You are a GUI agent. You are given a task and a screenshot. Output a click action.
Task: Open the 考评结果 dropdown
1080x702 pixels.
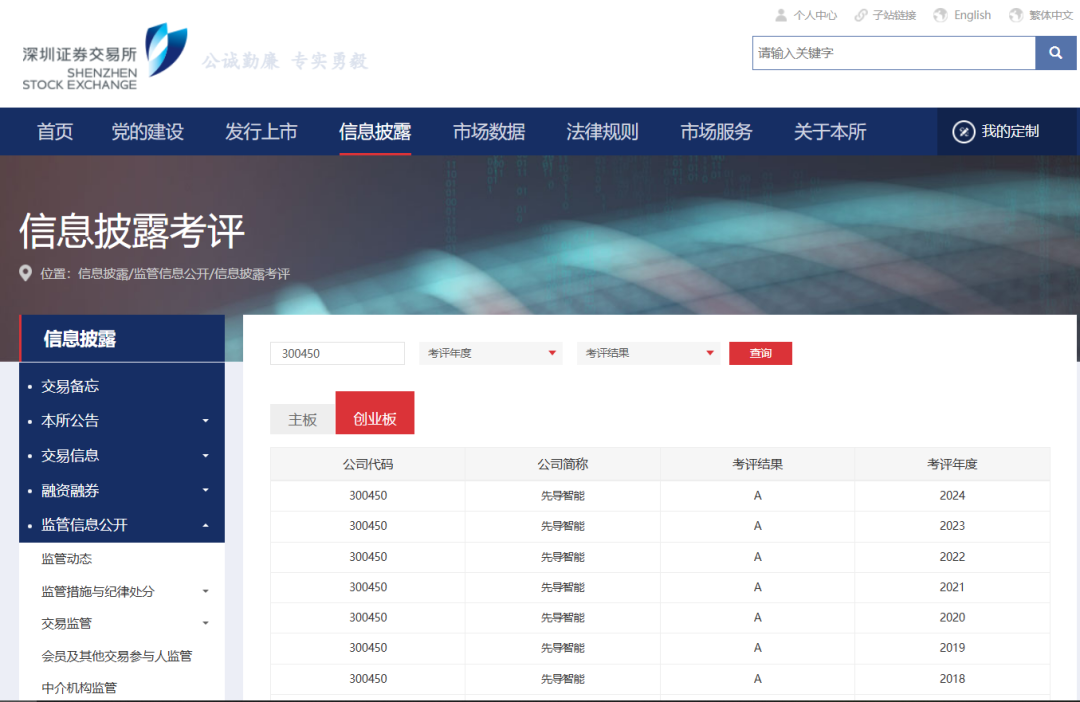[x=648, y=353]
